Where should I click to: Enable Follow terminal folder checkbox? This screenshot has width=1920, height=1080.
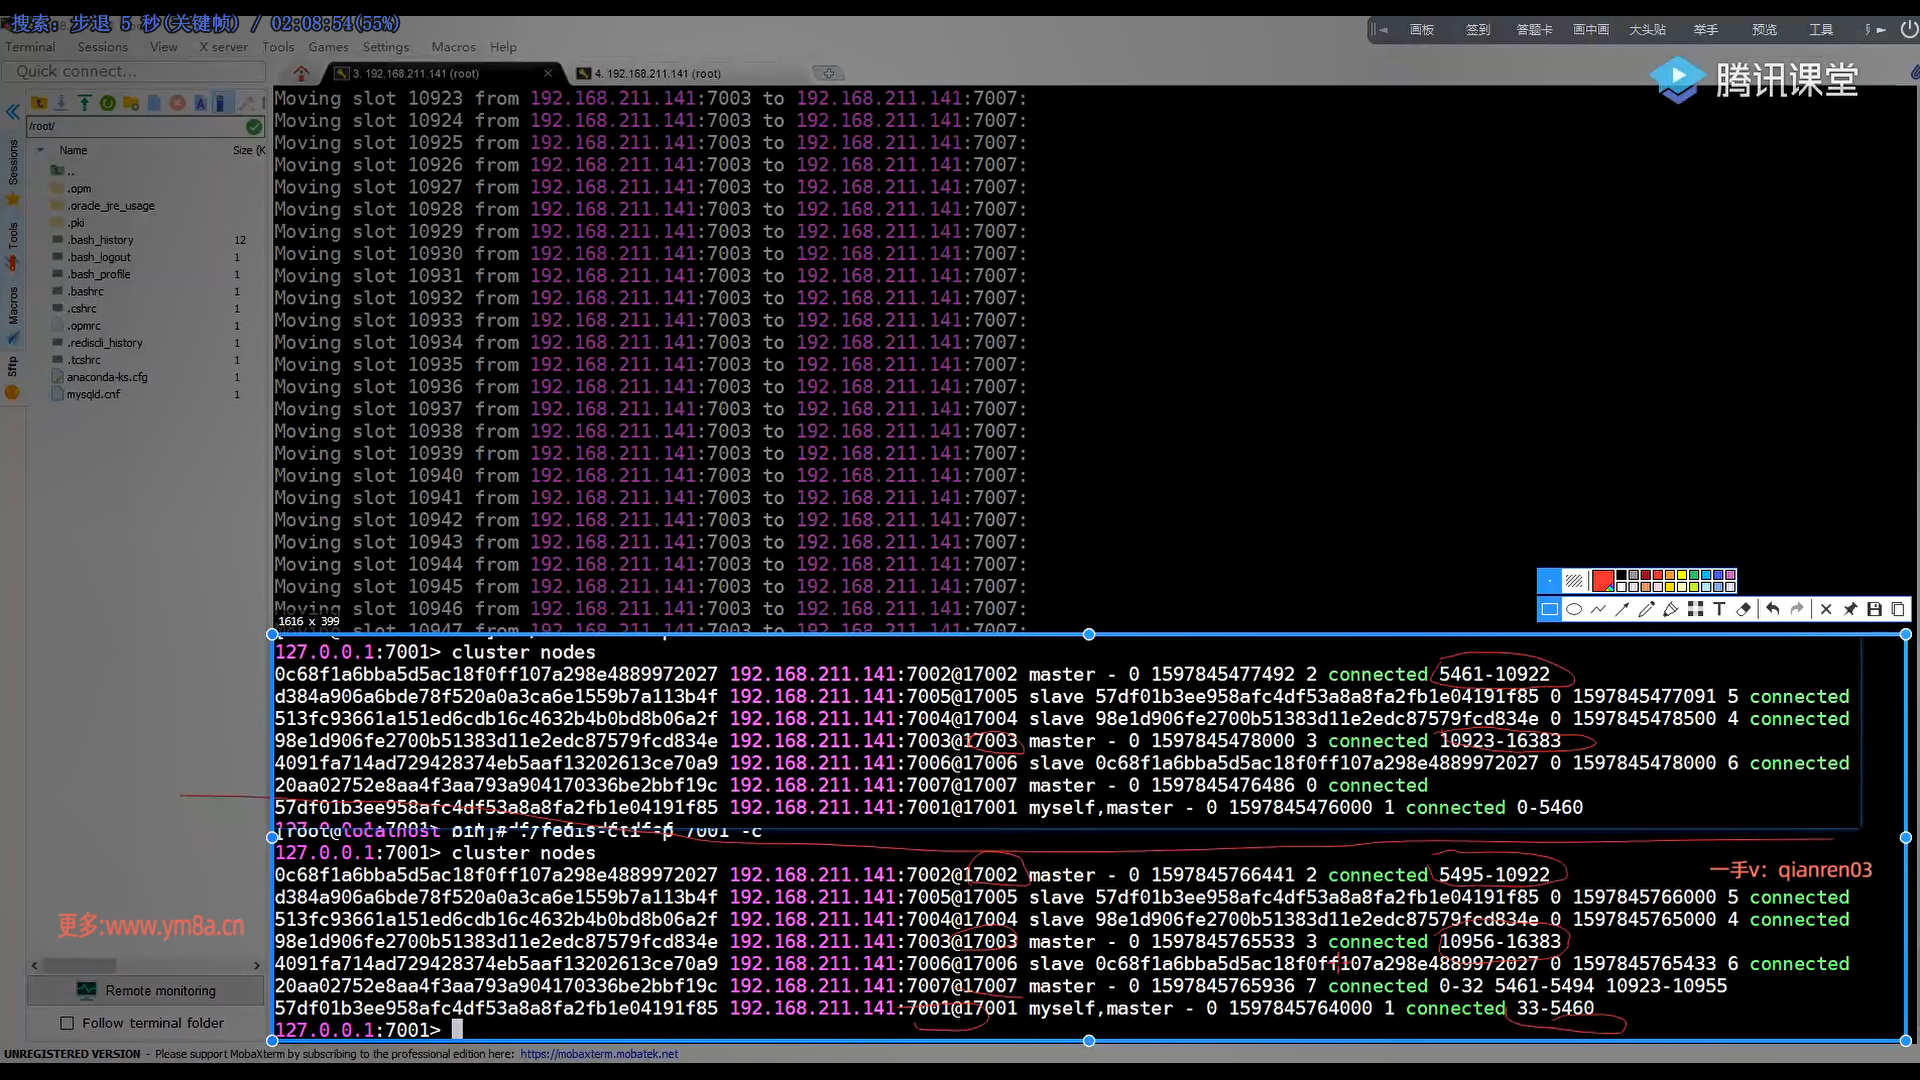tap(67, 1023)
